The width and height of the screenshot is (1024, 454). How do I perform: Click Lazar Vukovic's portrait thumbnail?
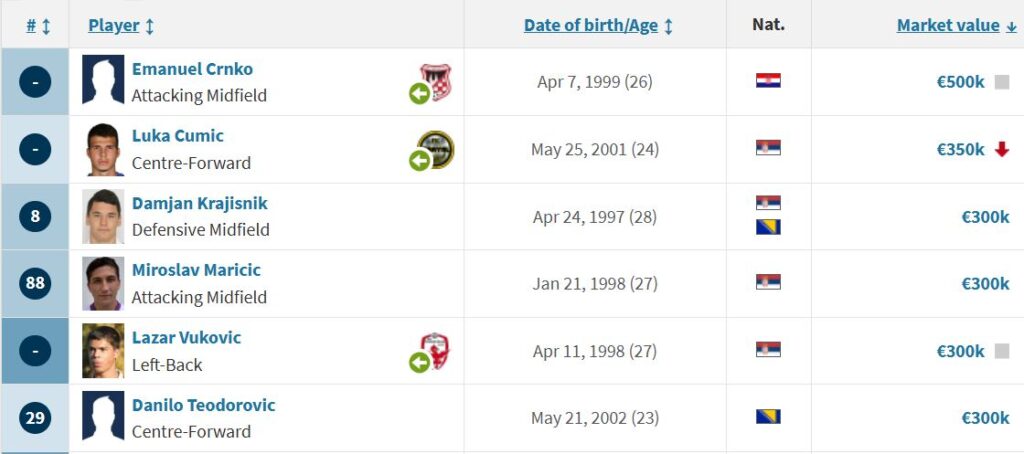pos(103,351)
